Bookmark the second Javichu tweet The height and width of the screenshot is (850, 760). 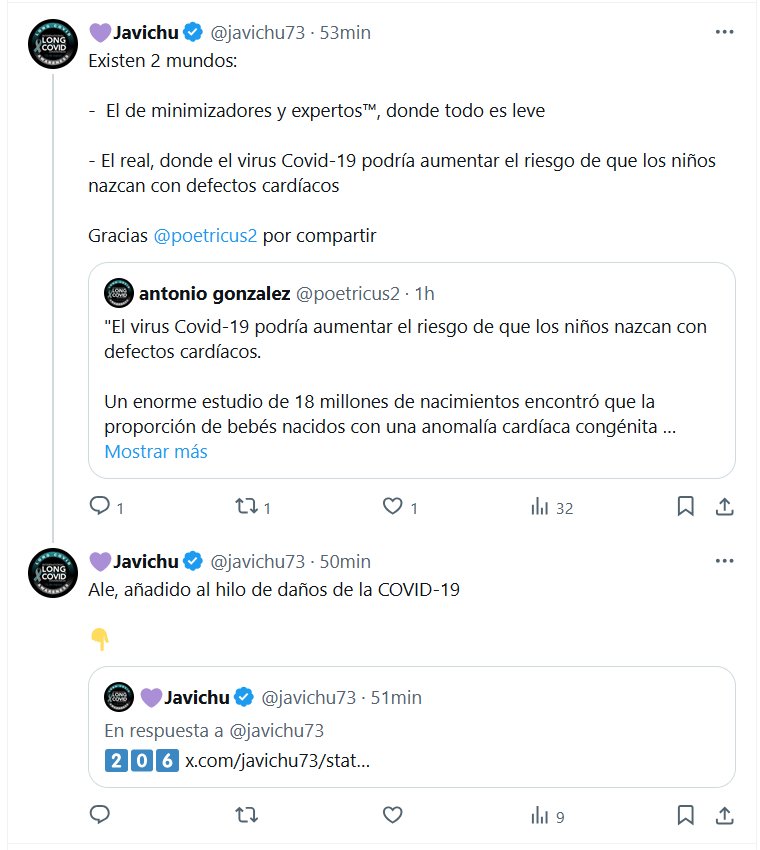pyautogui.click(x=685, y=816)
